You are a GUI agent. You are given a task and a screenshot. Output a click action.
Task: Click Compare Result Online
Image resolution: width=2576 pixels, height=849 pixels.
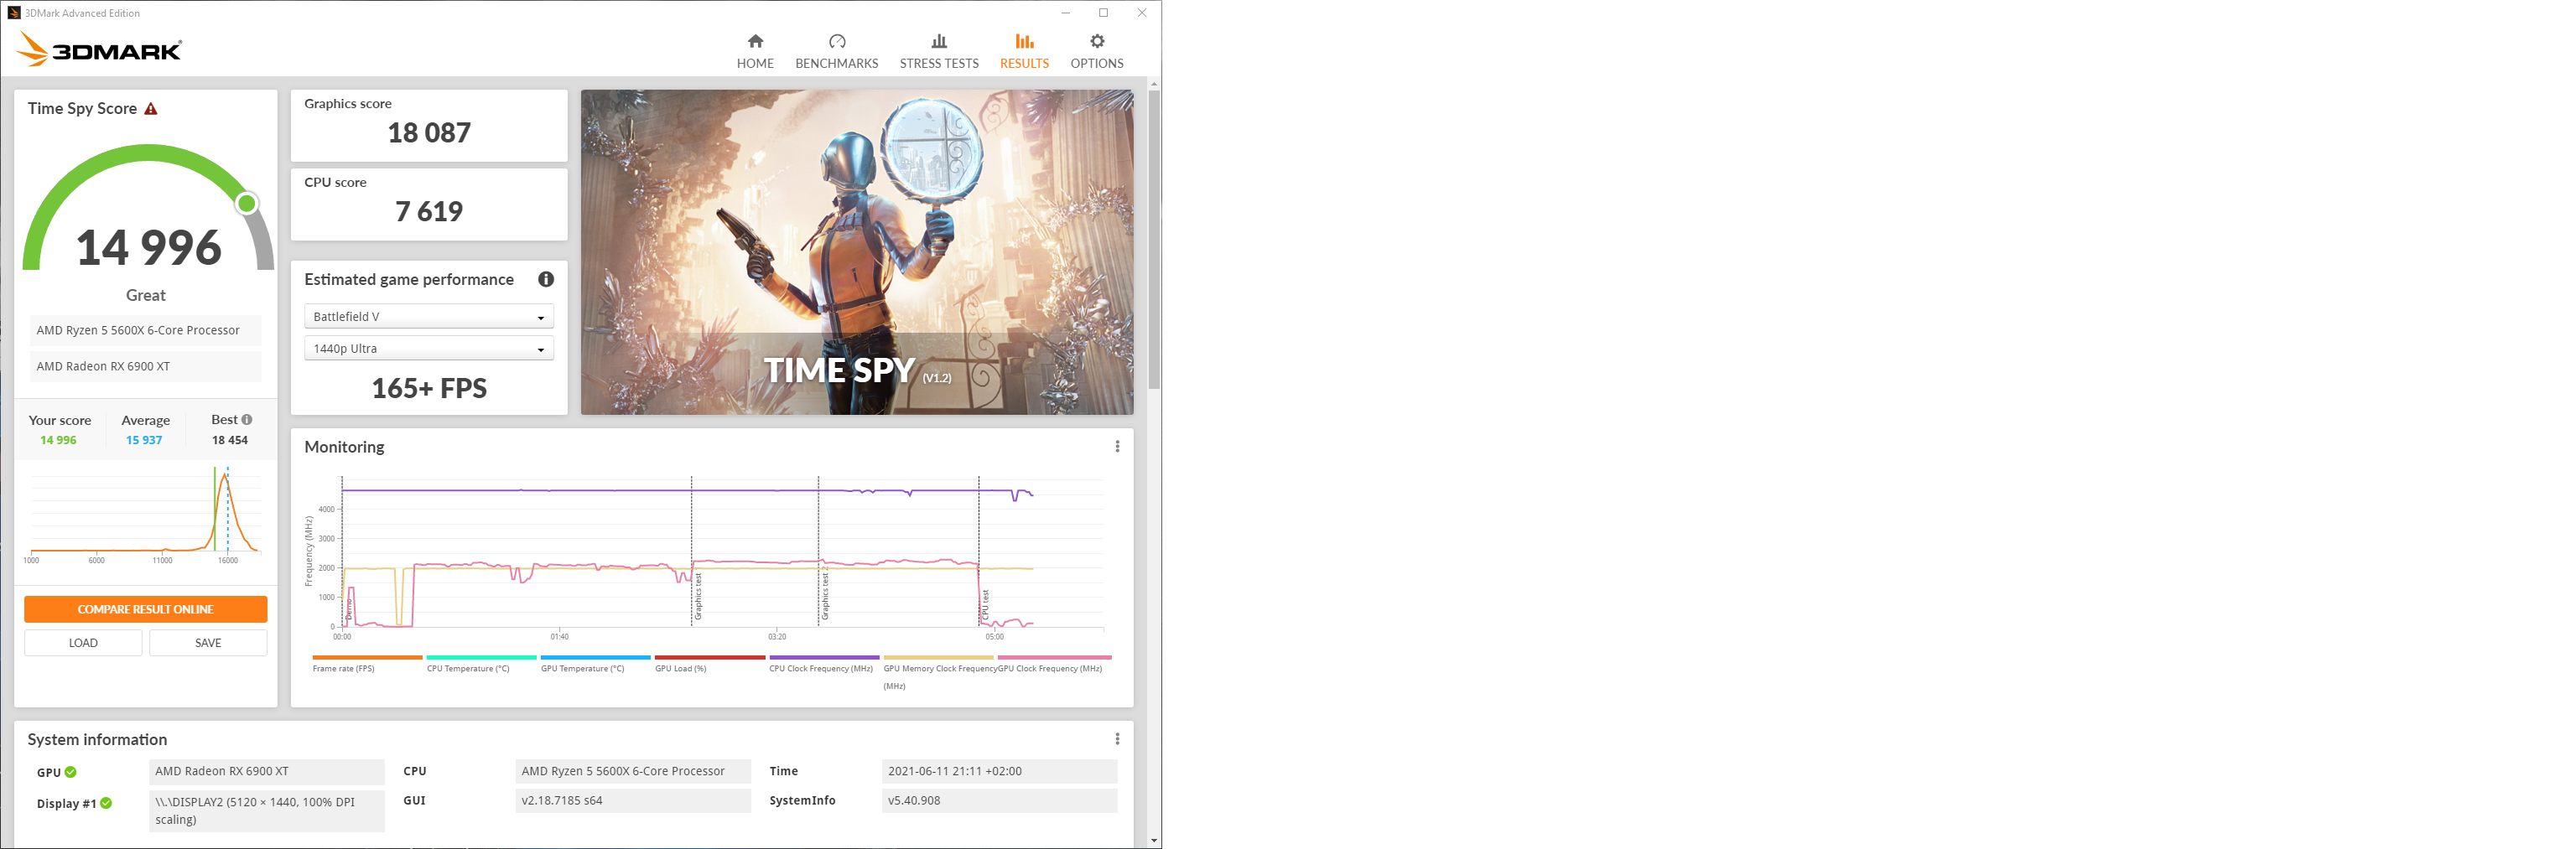[146, 609]
